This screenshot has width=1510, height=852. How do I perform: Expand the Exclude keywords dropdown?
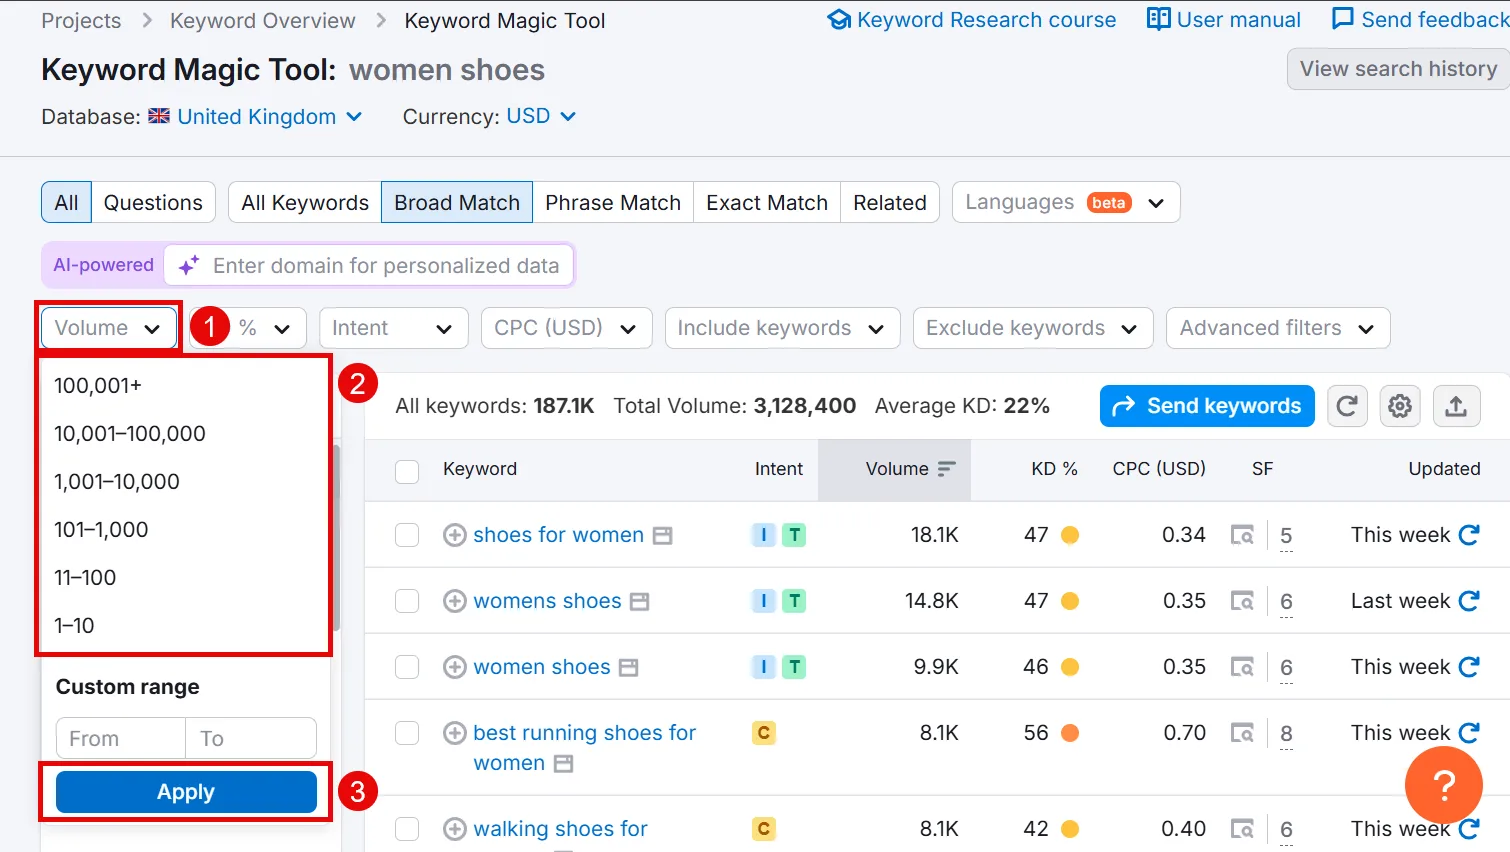[x=1033, y=328]
